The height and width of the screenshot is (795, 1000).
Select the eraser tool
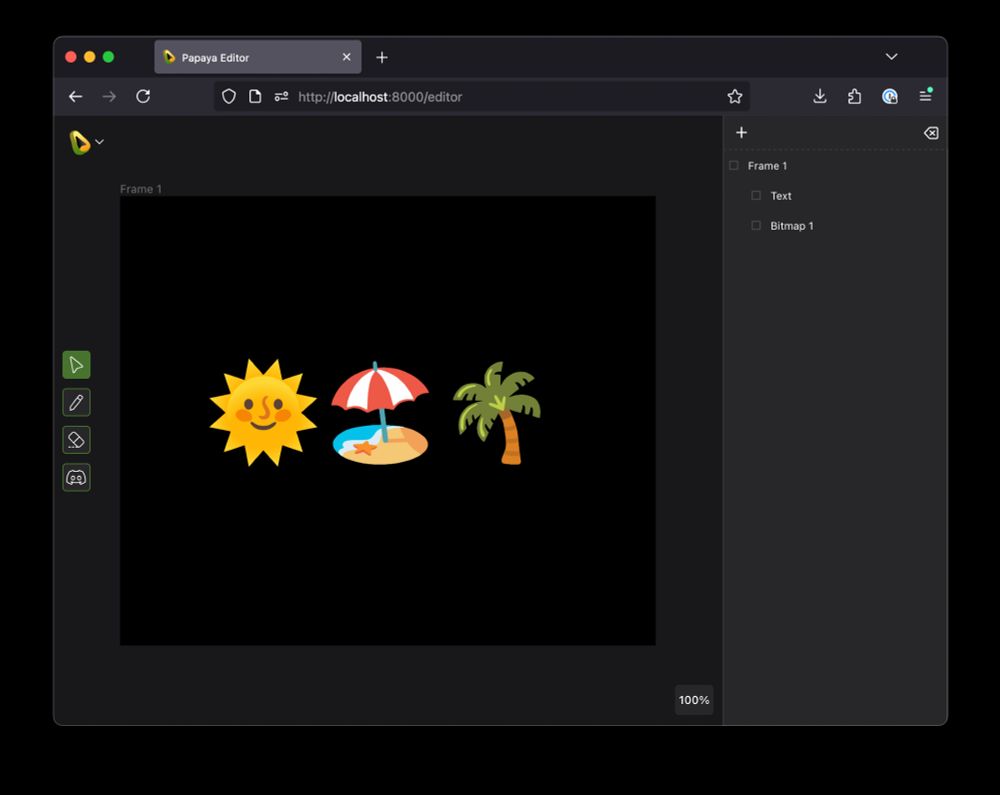77,440
